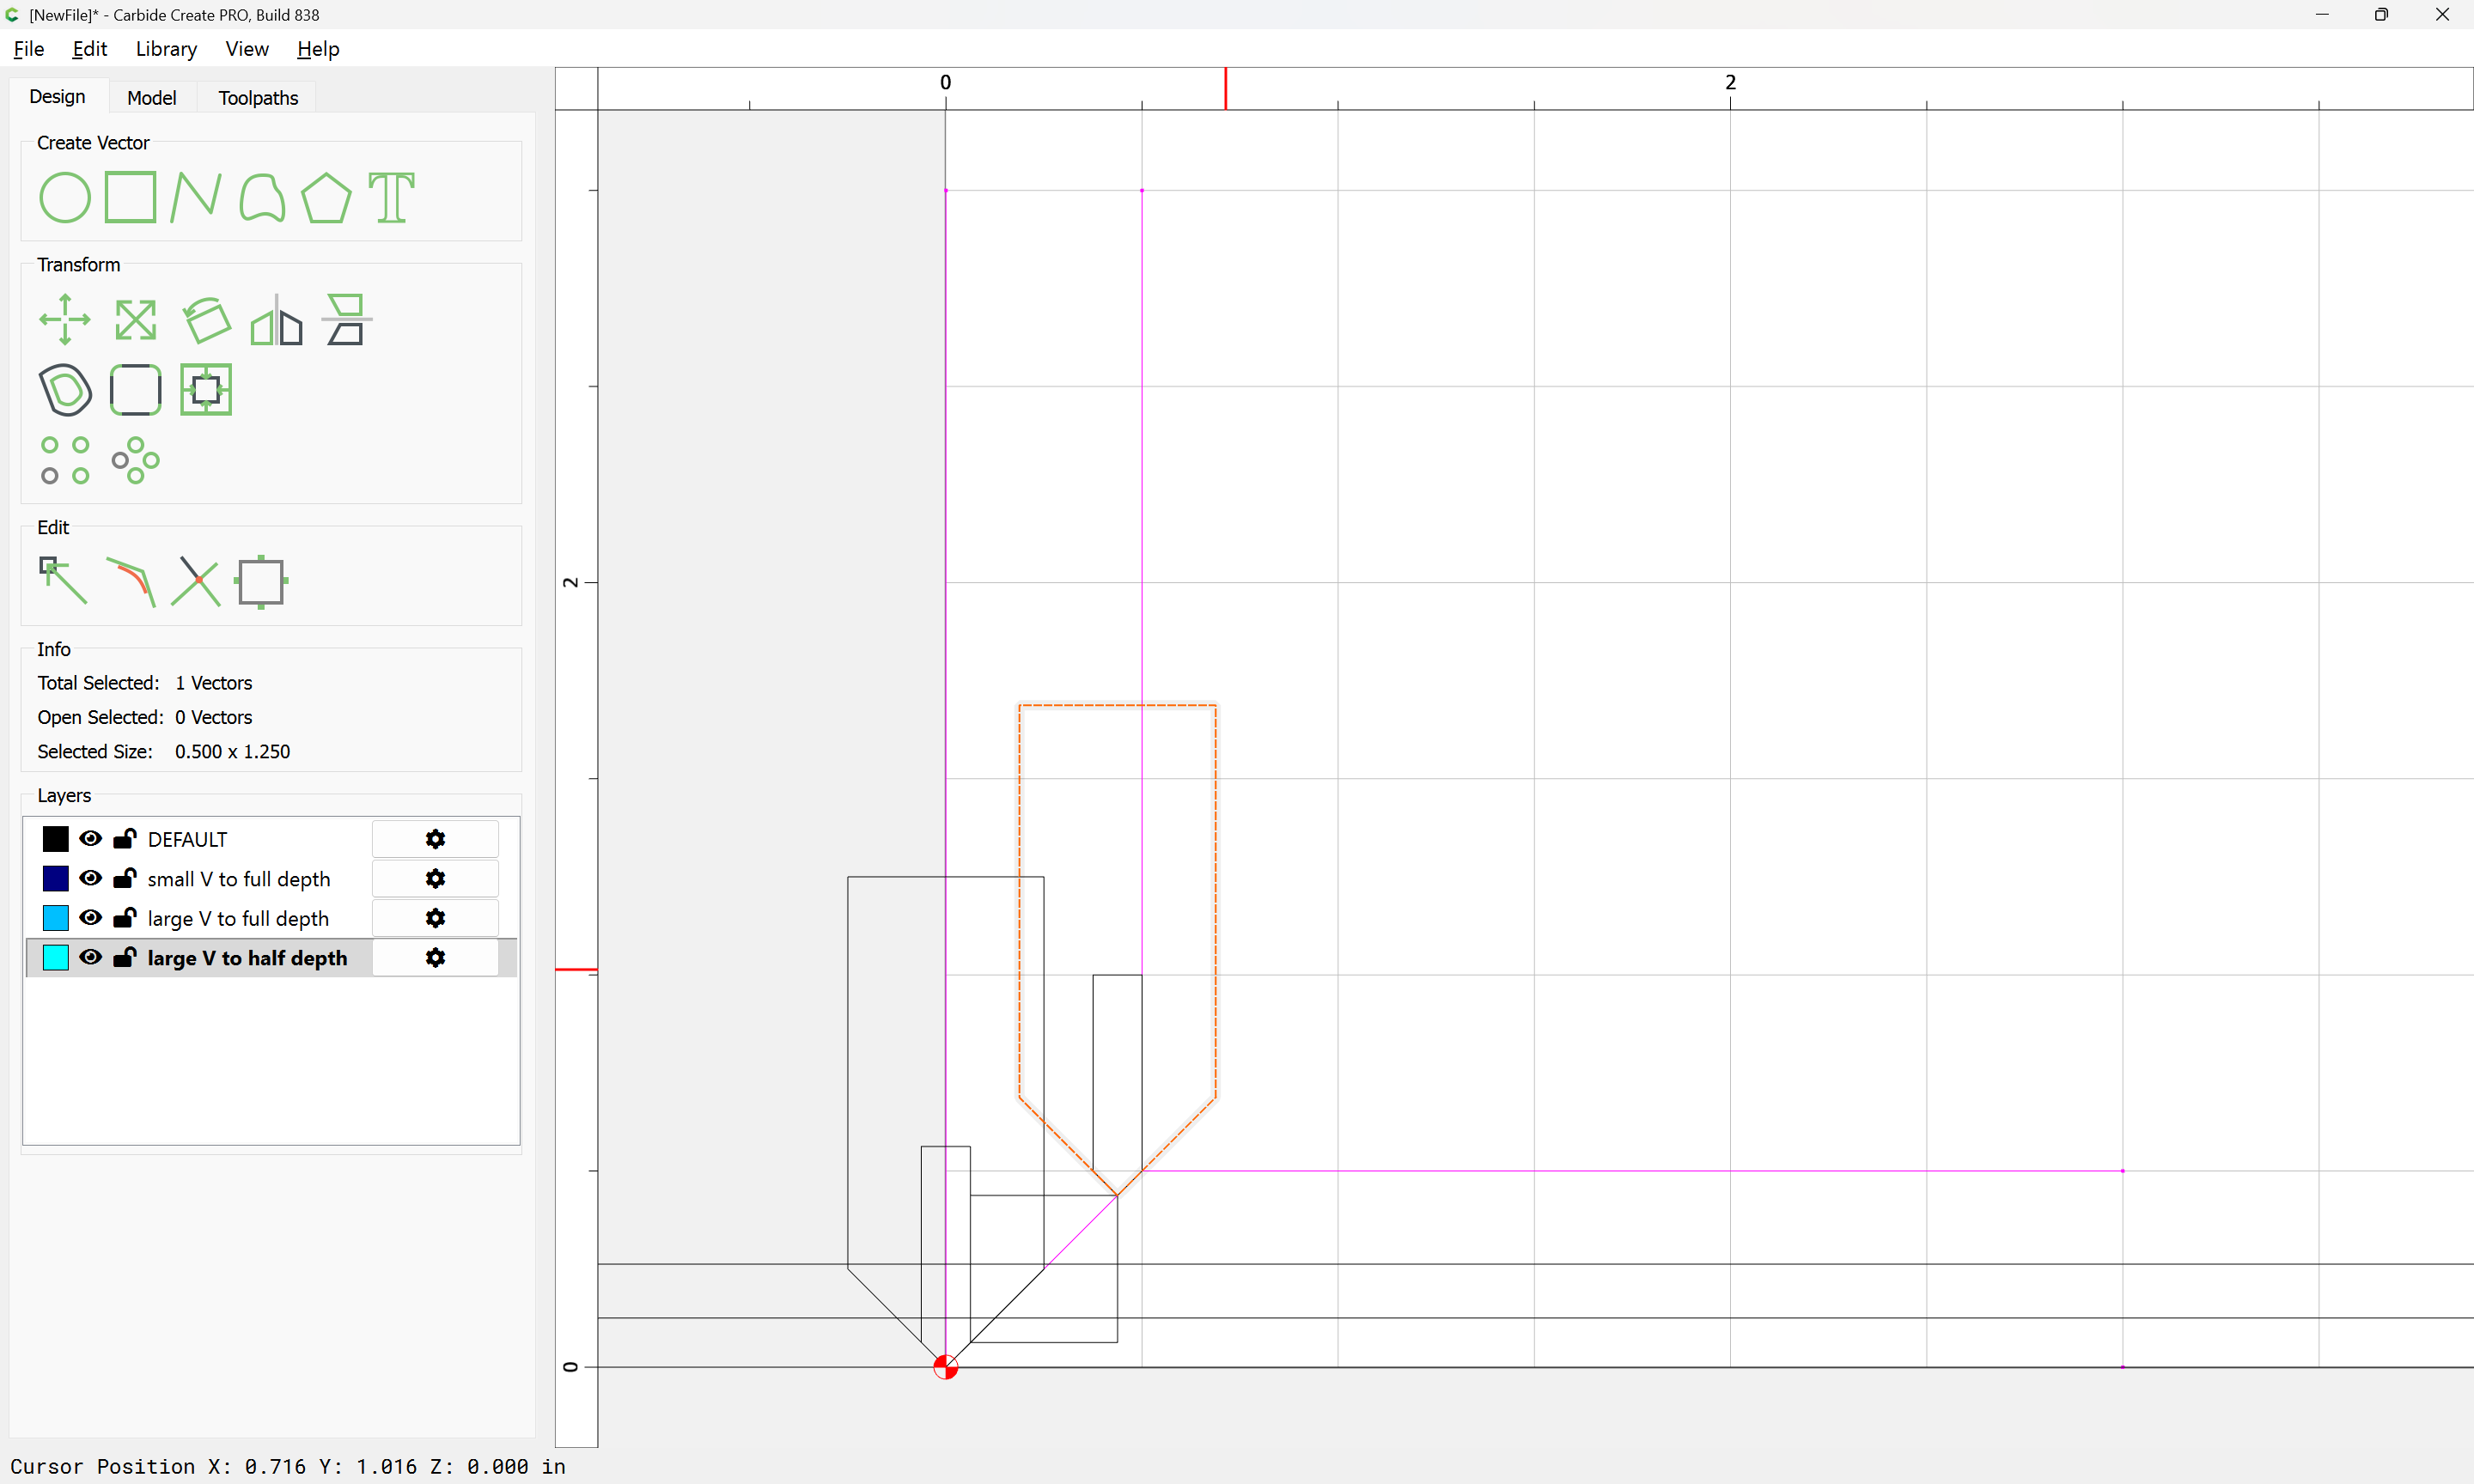Viewport: 2474px width, 1484px height.
Task: Lock the large V to half depth layer
Action: [x=125, y=957]
